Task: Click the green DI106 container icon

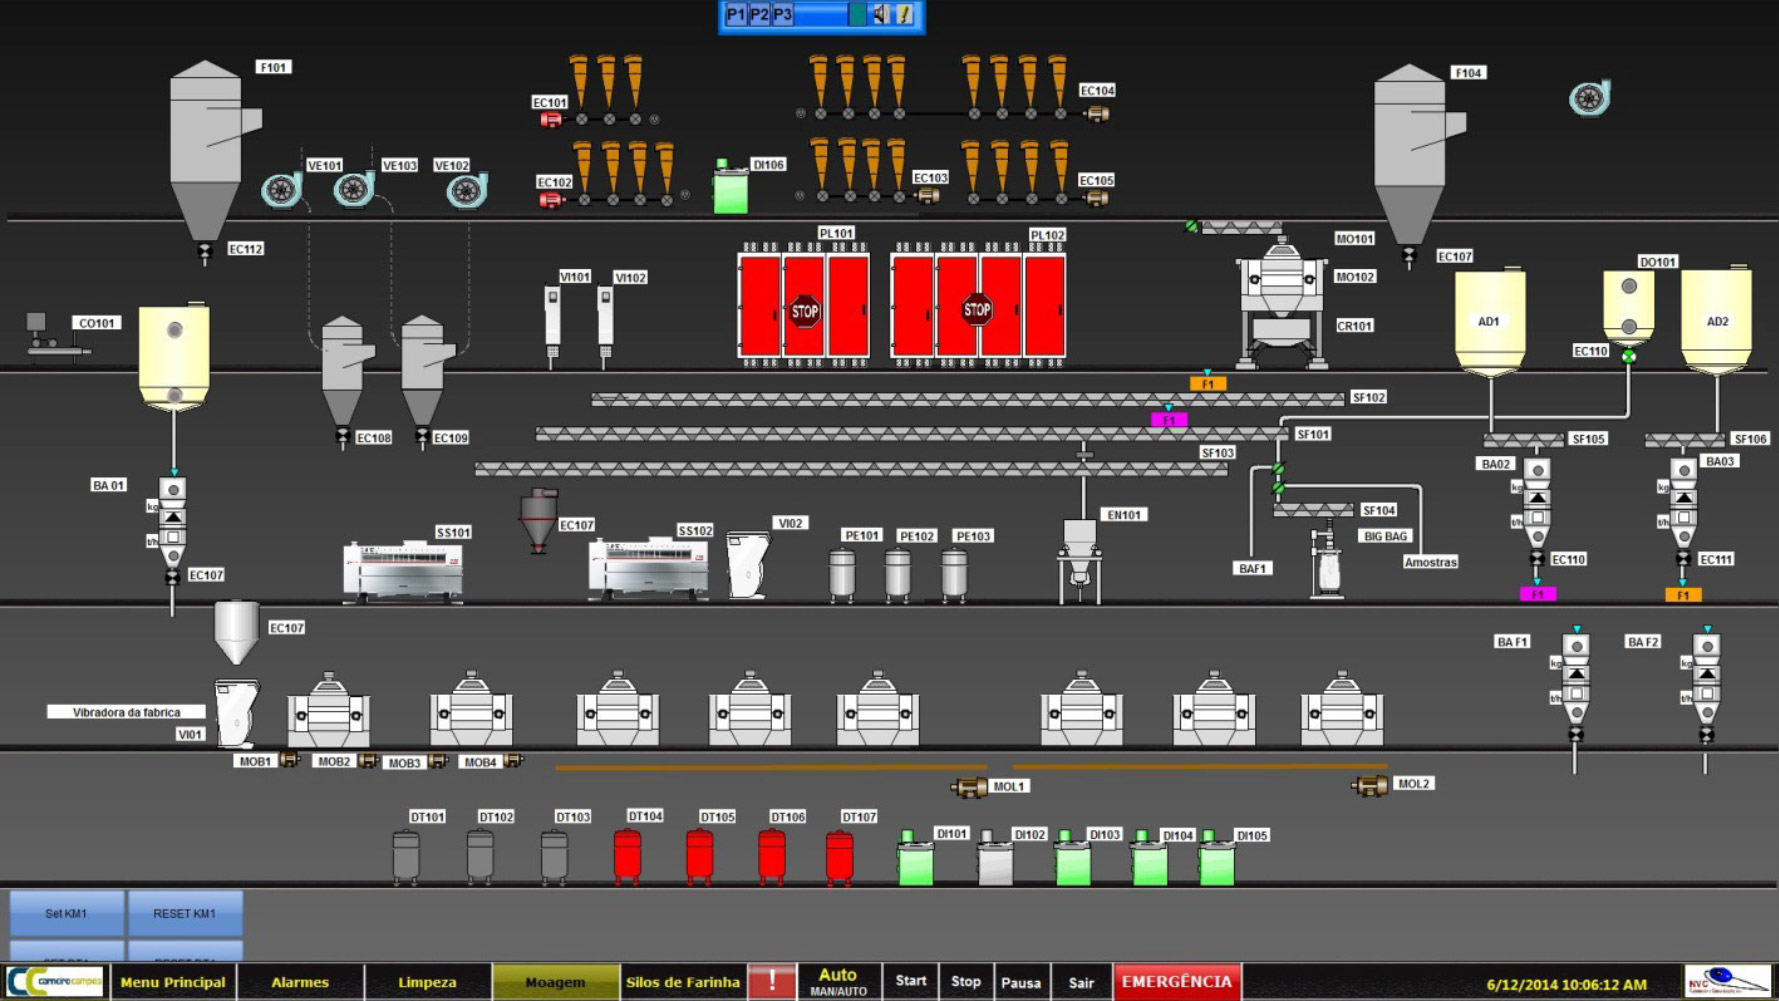Action: click(730, 188)
